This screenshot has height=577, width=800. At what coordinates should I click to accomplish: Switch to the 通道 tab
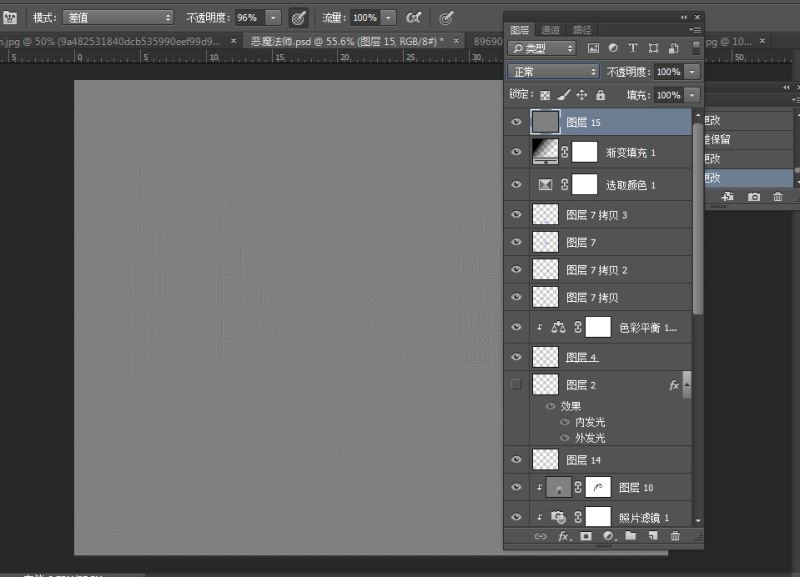(x=550, y=29)
